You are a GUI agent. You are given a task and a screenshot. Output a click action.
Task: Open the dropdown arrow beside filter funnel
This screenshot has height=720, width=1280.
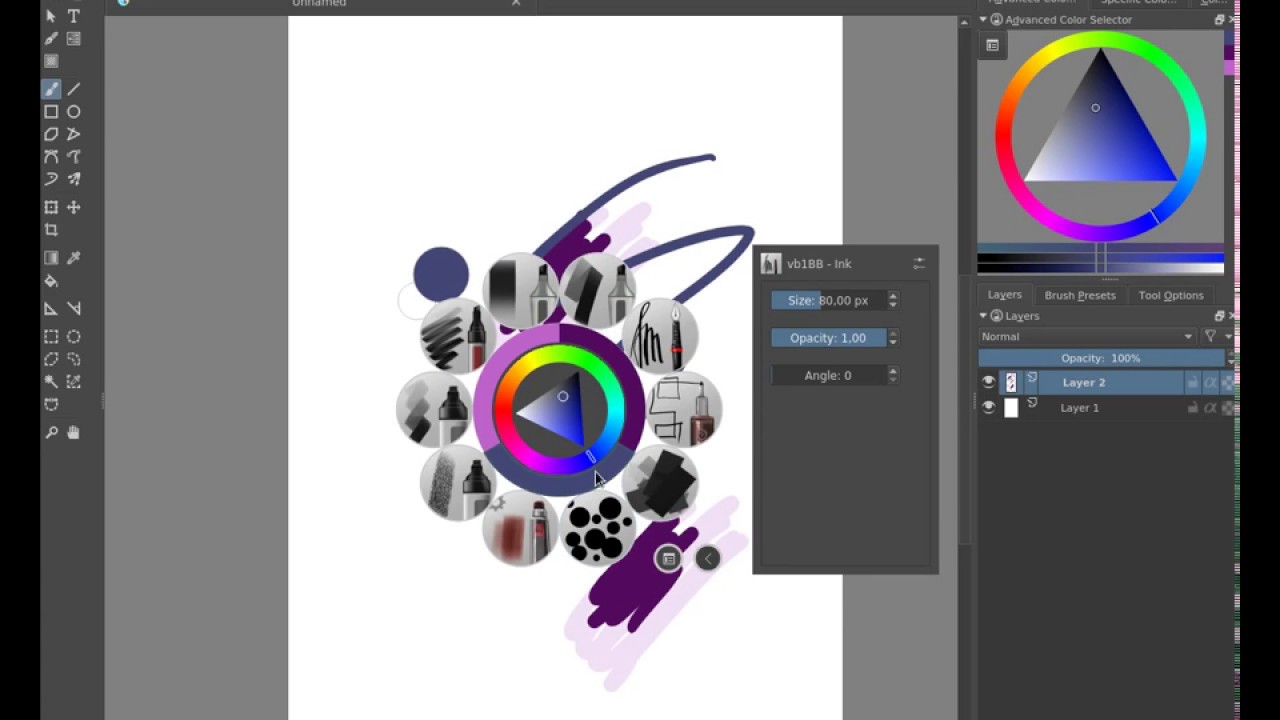[1228, 337]
